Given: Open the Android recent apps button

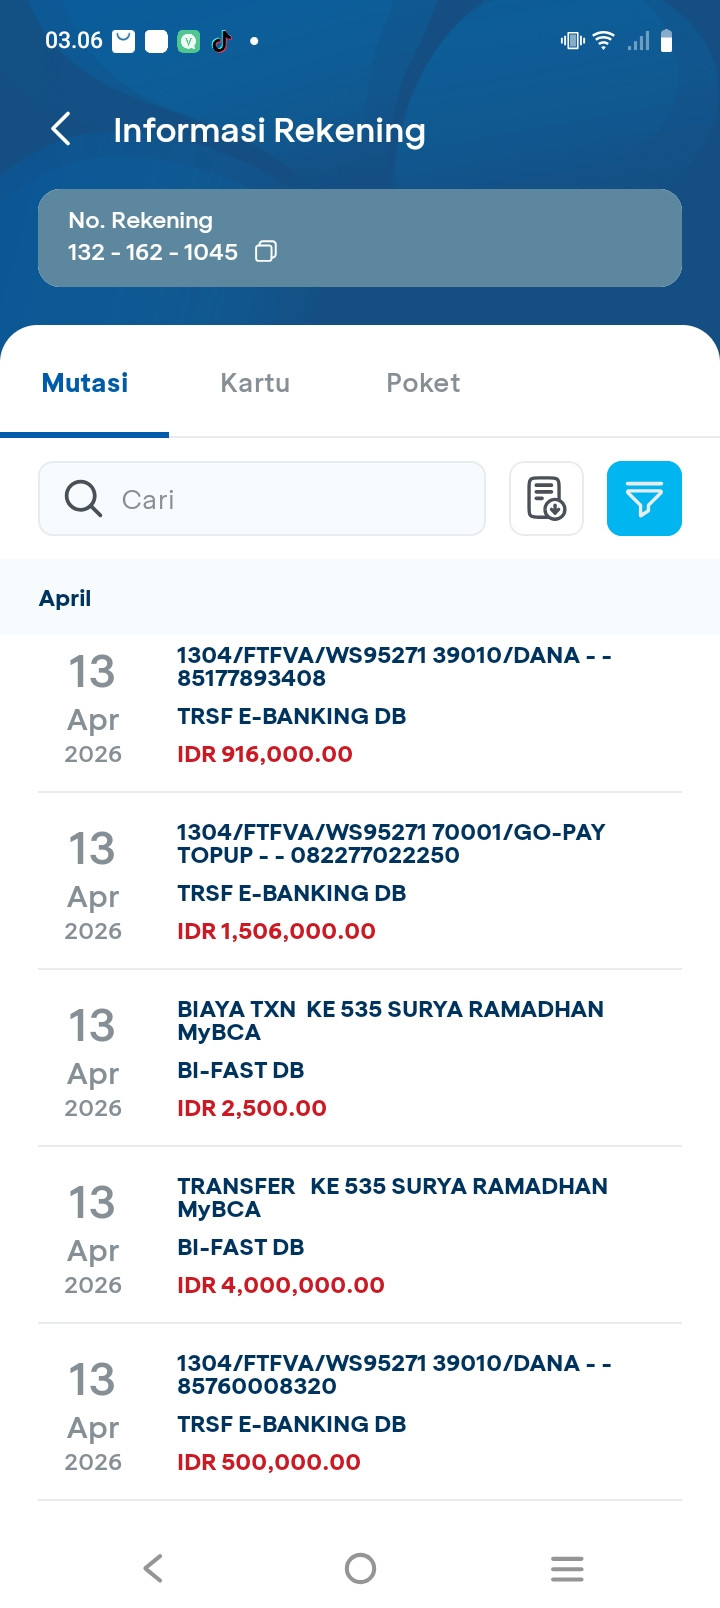Looking at the screenshot, I should click(x=567, y=1568).
